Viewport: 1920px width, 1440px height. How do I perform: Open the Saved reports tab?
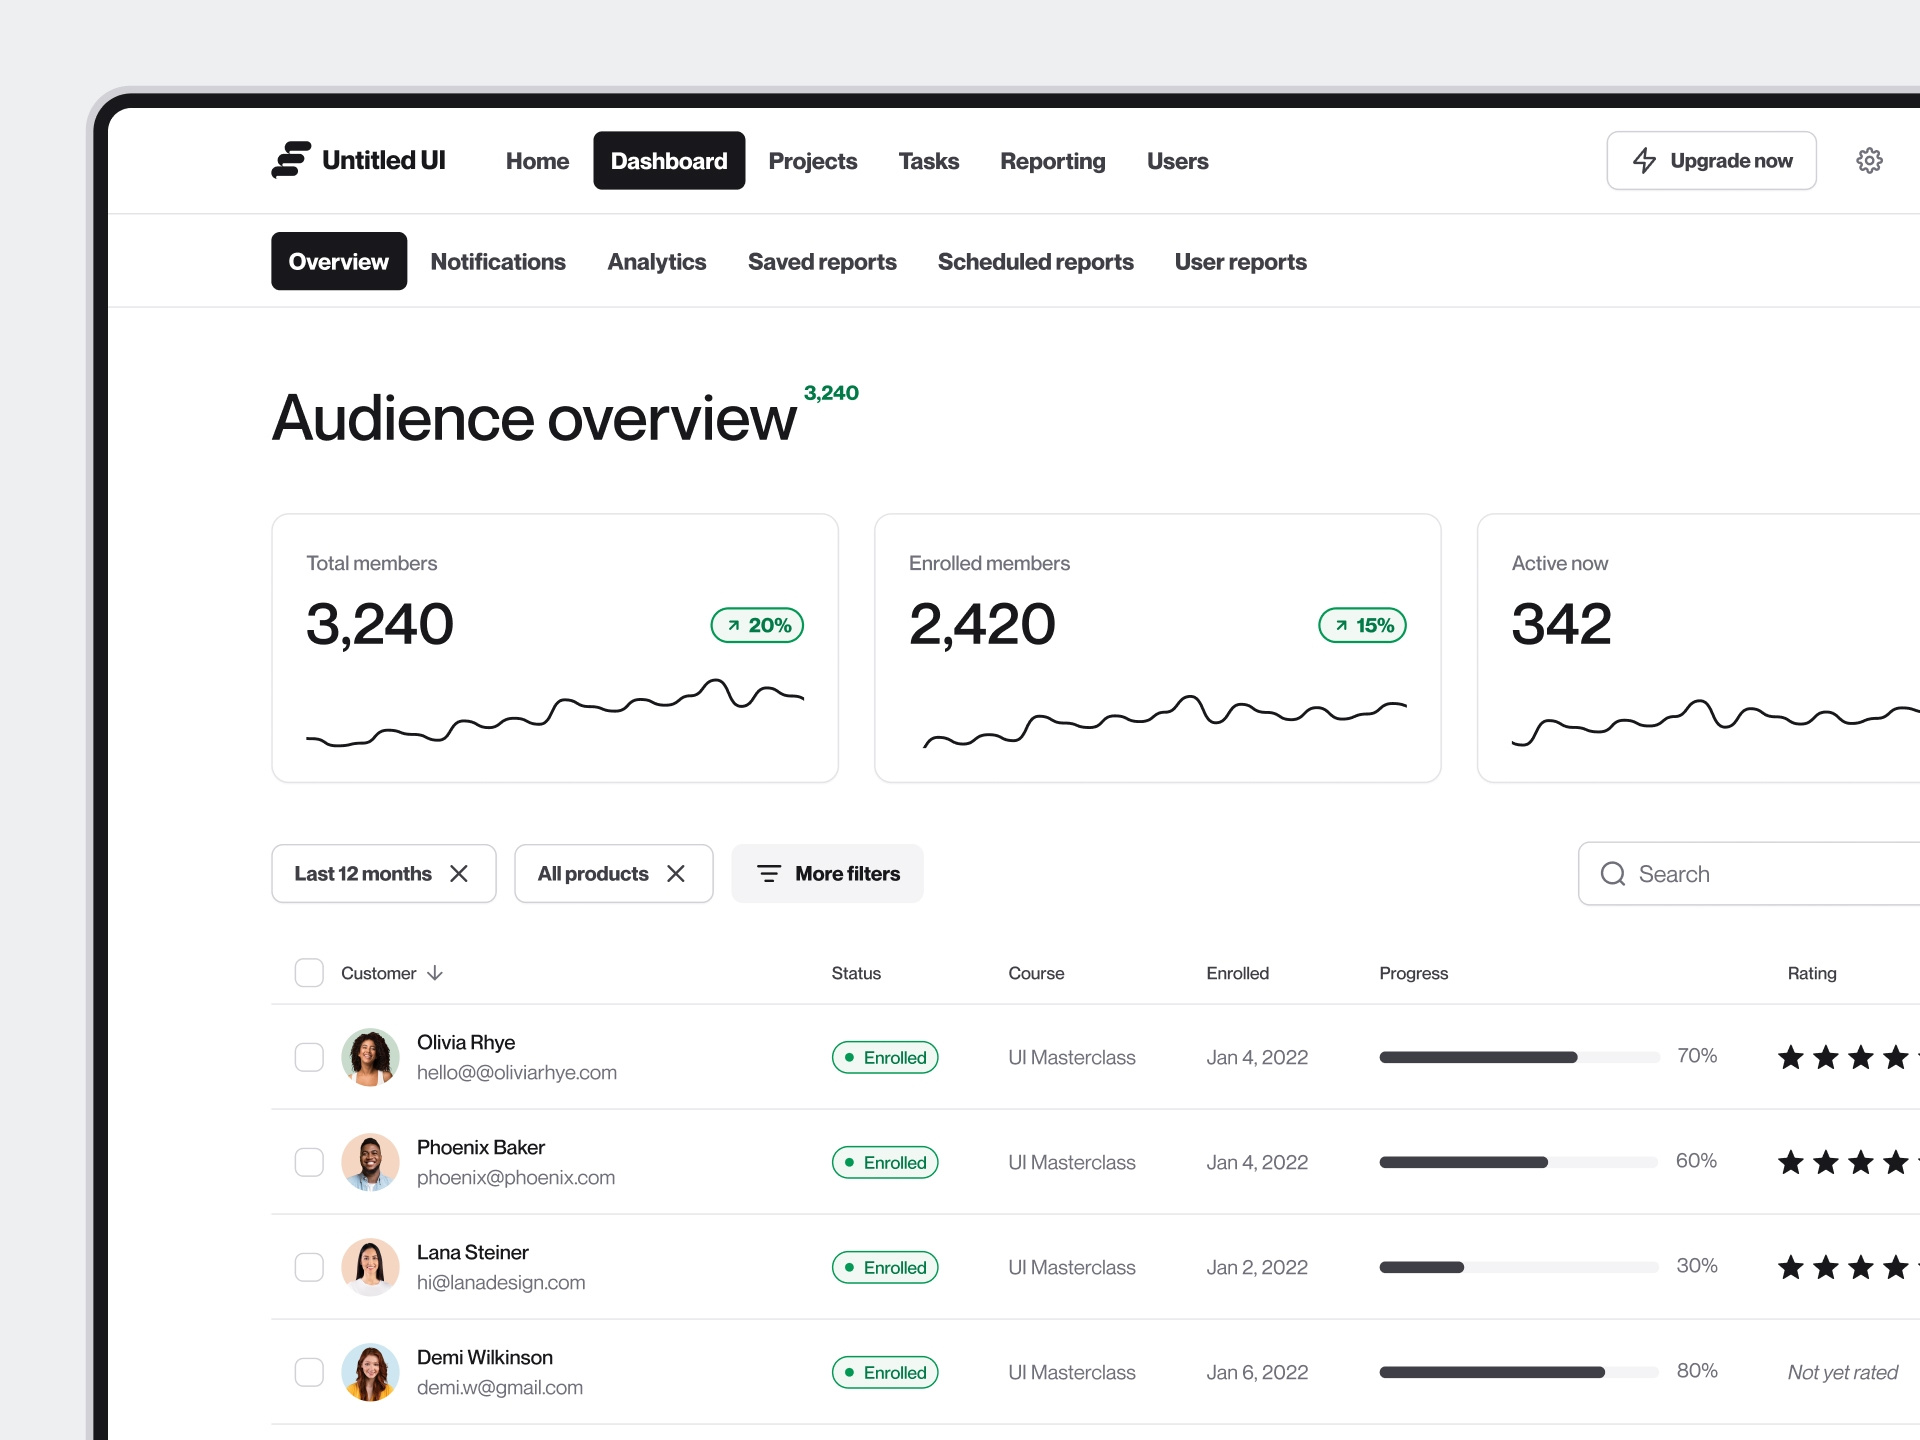coord(821,262)
